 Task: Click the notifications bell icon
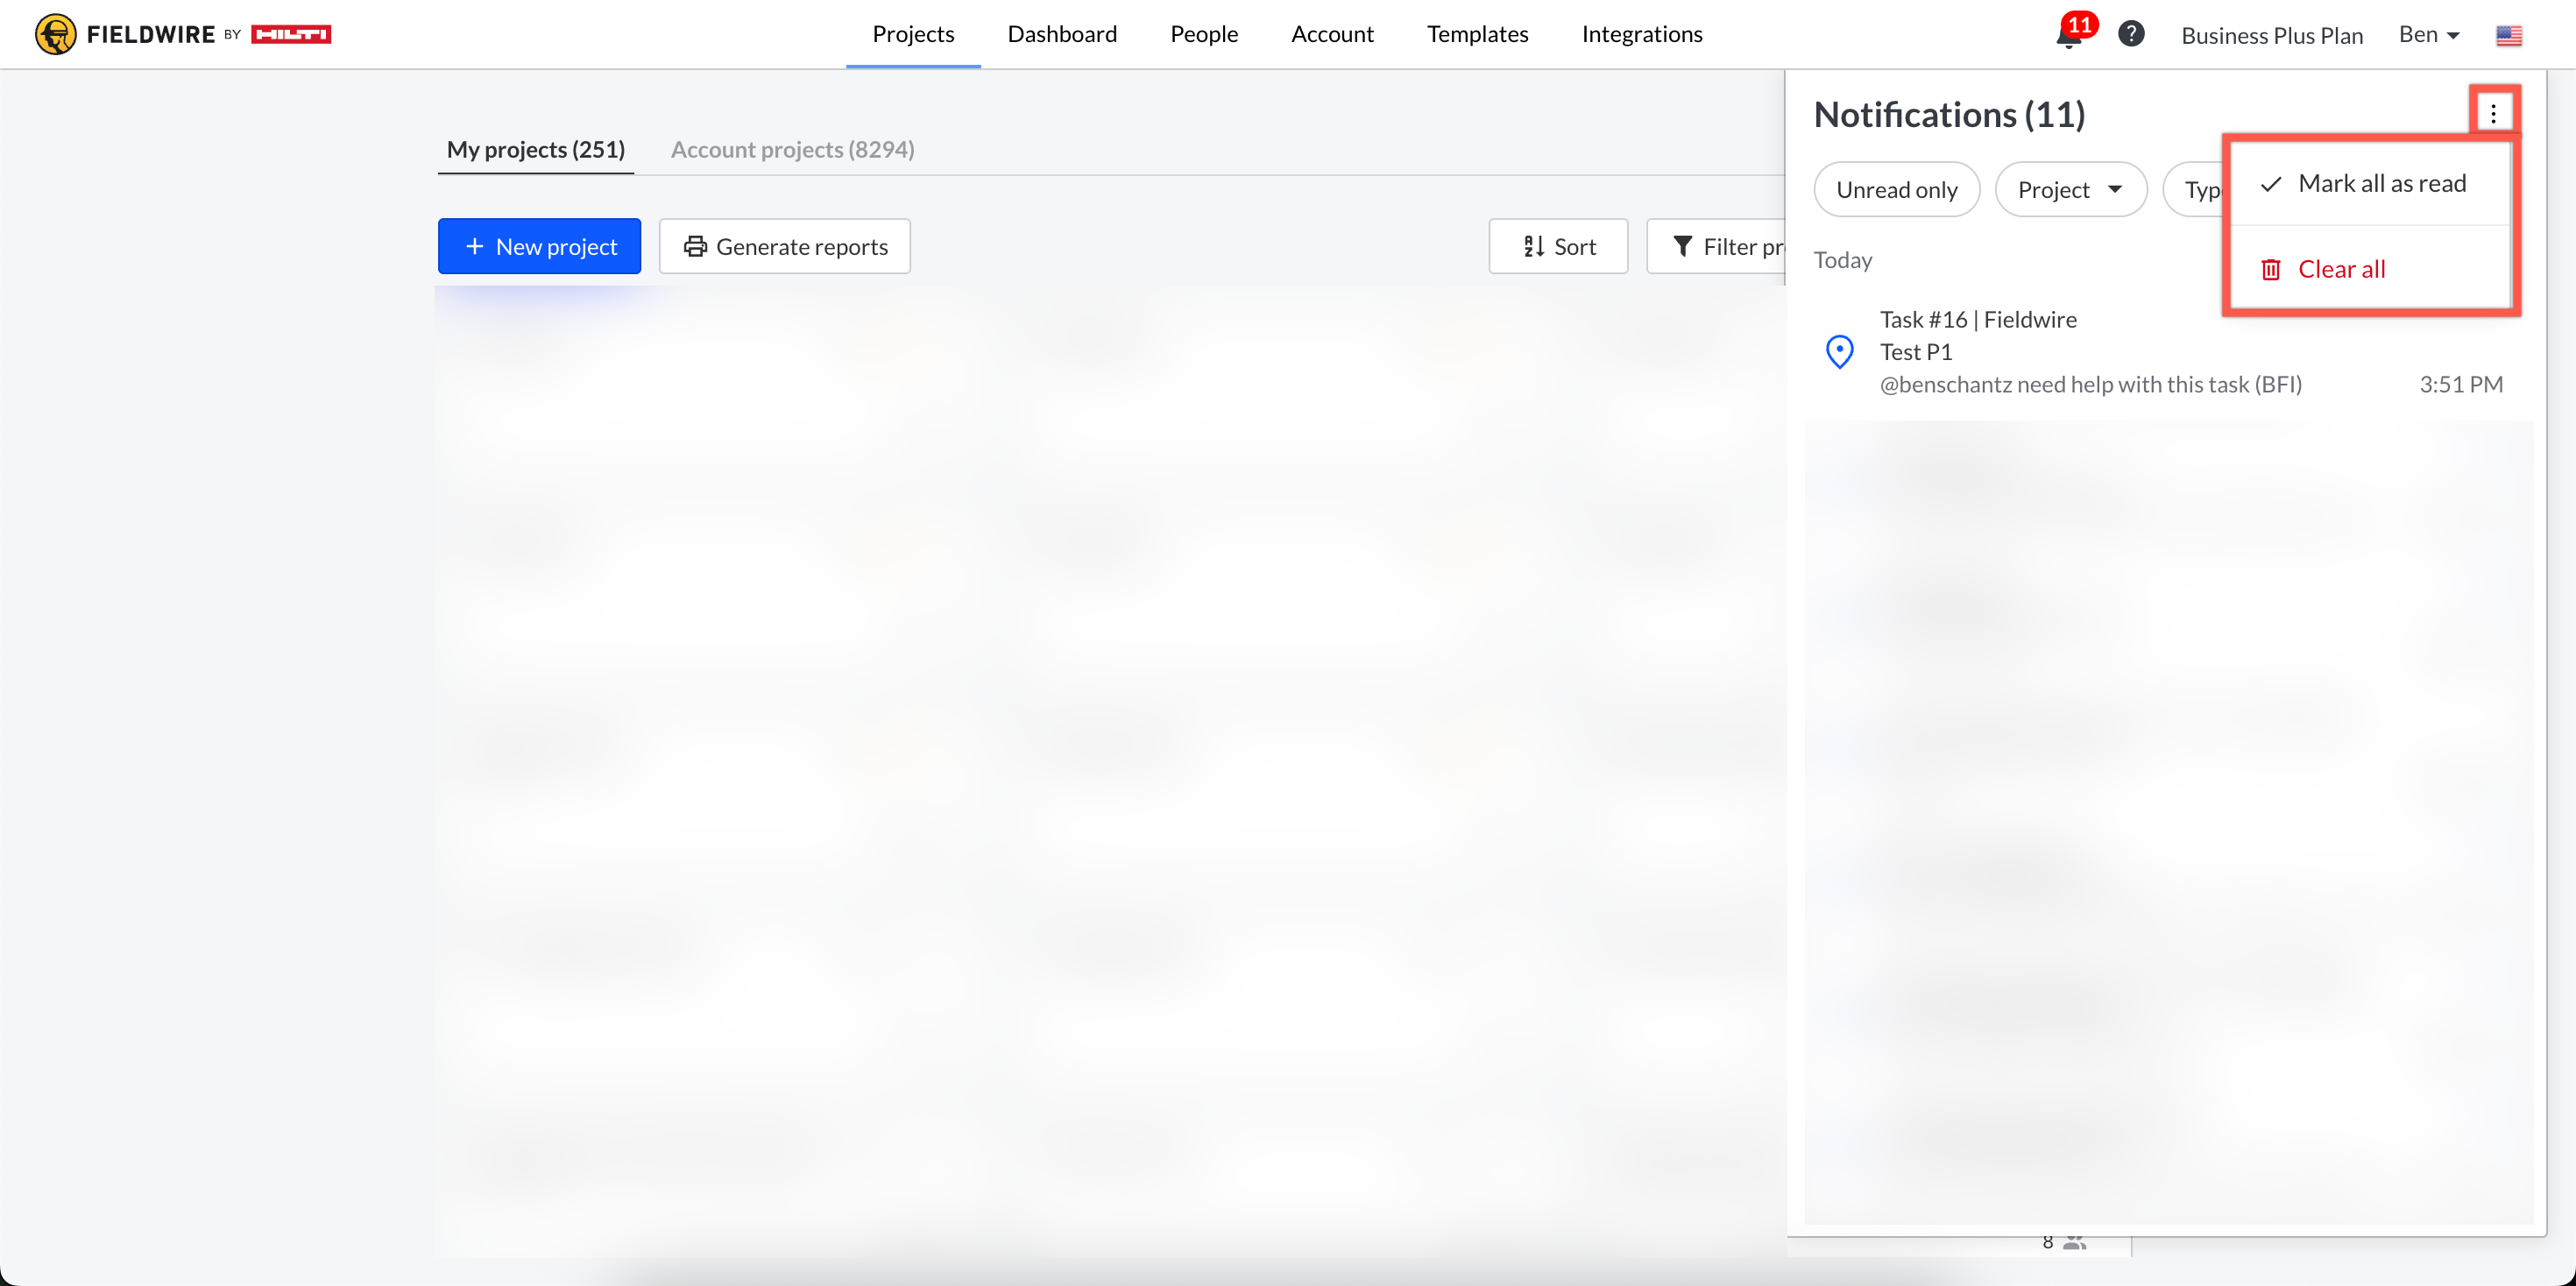click(2068, 37)
